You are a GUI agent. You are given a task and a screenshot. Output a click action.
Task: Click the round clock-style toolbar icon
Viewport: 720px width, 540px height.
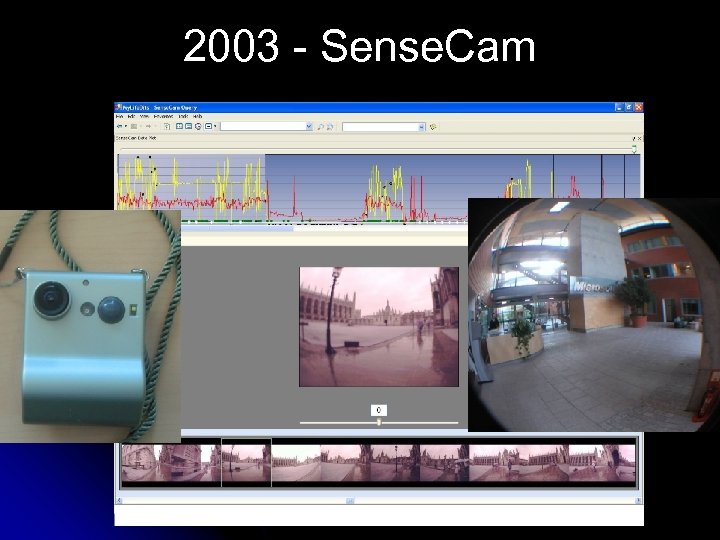tap(198, 126)
